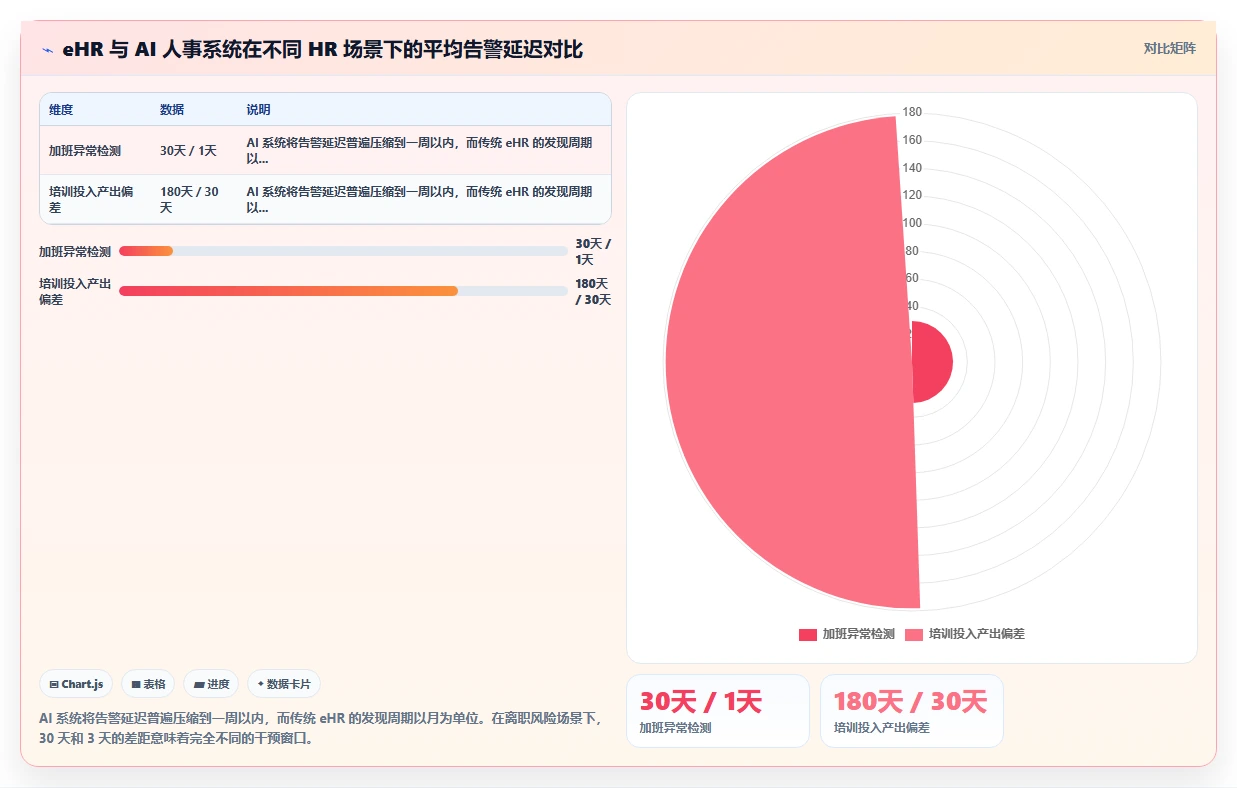Click the 对比矩阵 label in header
This screenshot has width=1237, height=788.
click(1169, 48)
